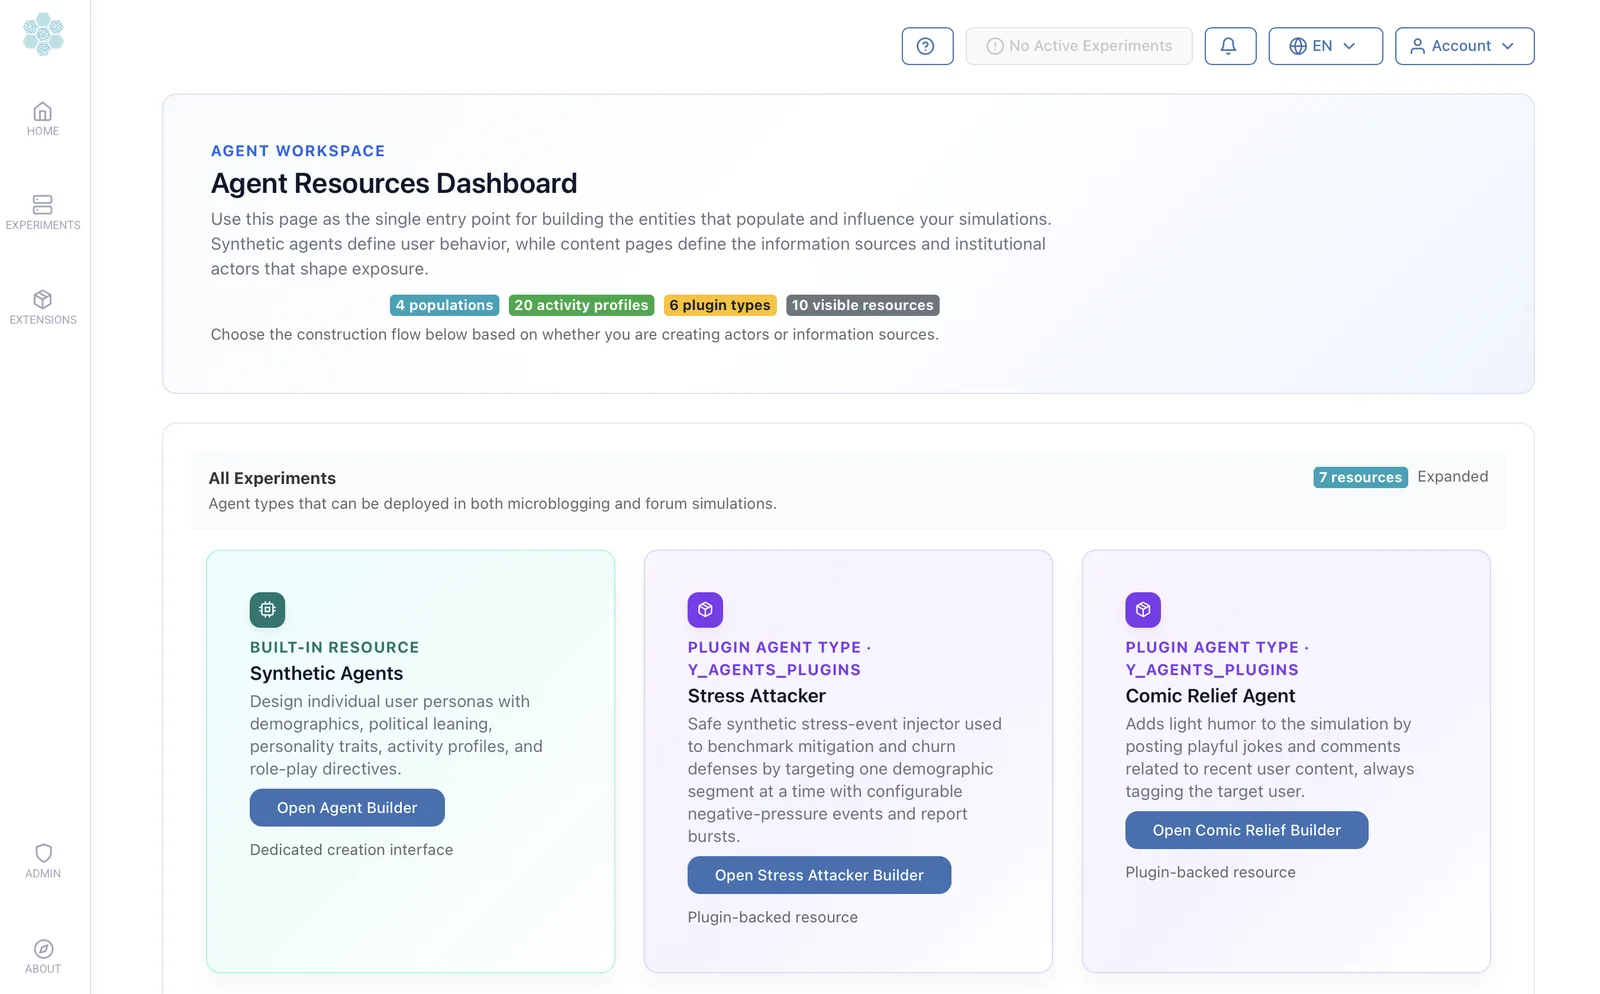Click Synthetic Agents chip icon
This screenshot has height=994, width=1600.
267,610
